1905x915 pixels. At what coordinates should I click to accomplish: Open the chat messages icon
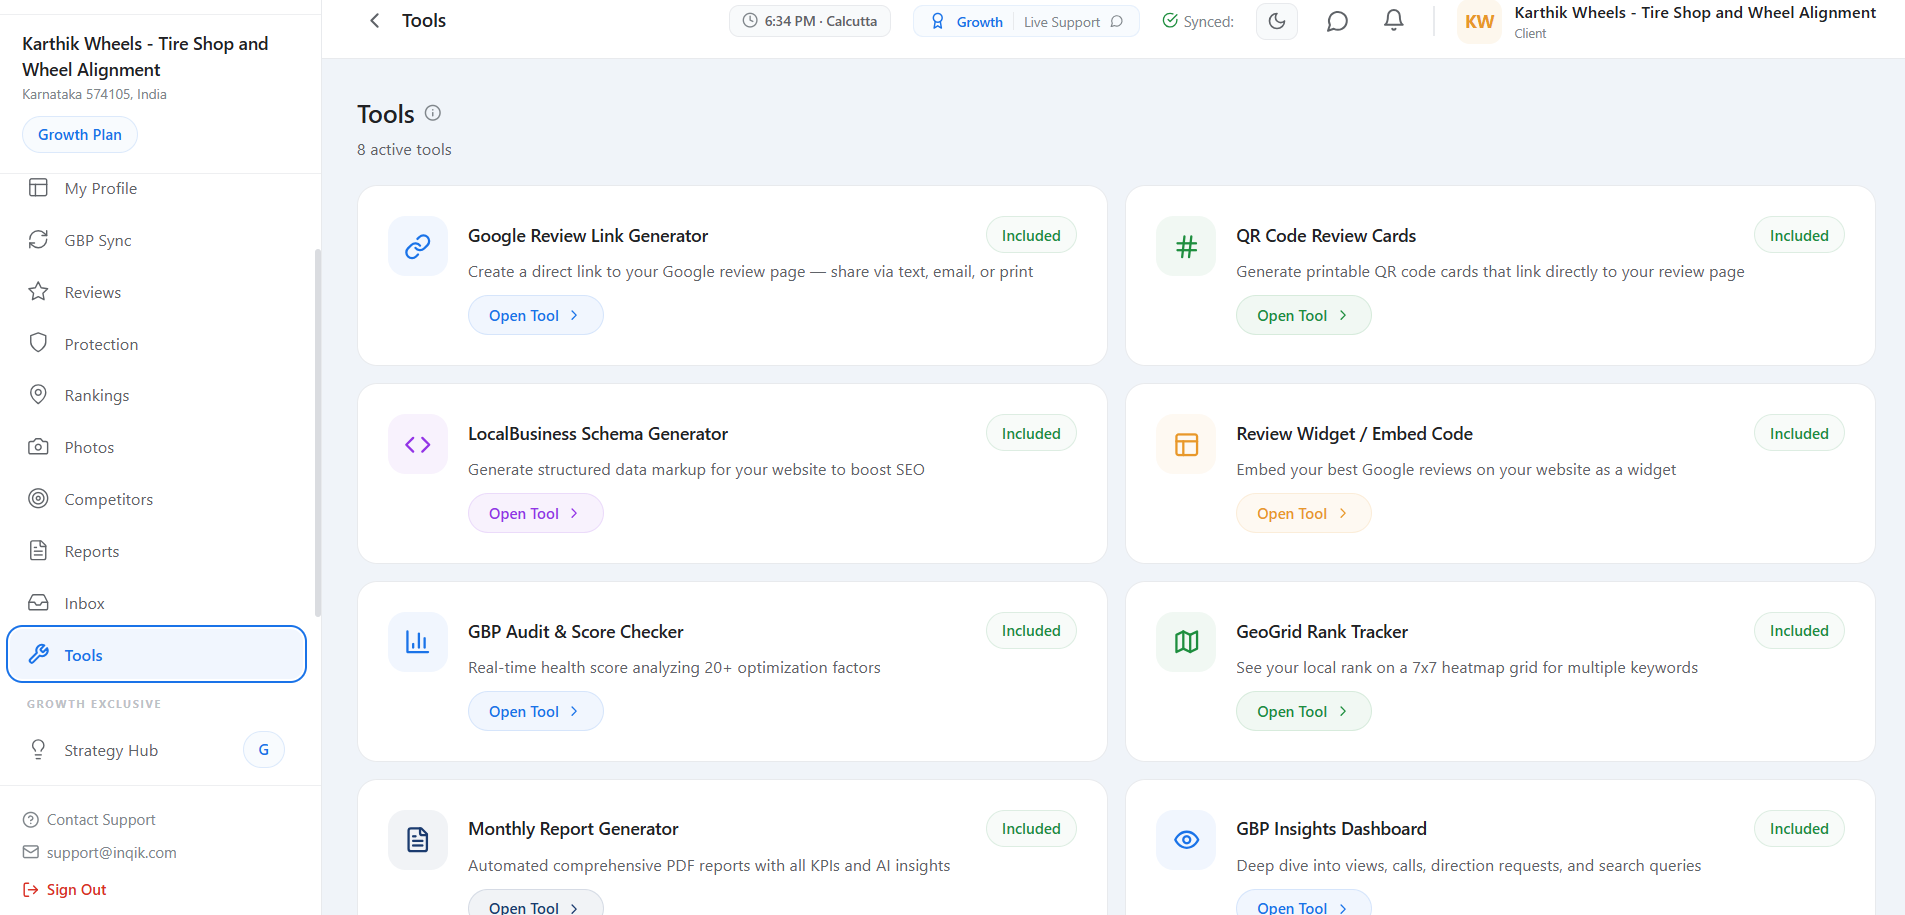point(1337,21)
